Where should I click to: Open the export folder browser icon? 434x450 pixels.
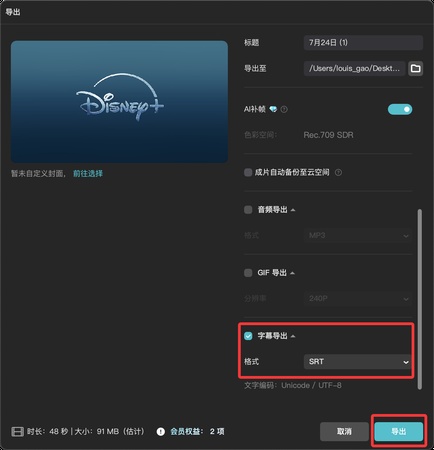tap(415, 68)
